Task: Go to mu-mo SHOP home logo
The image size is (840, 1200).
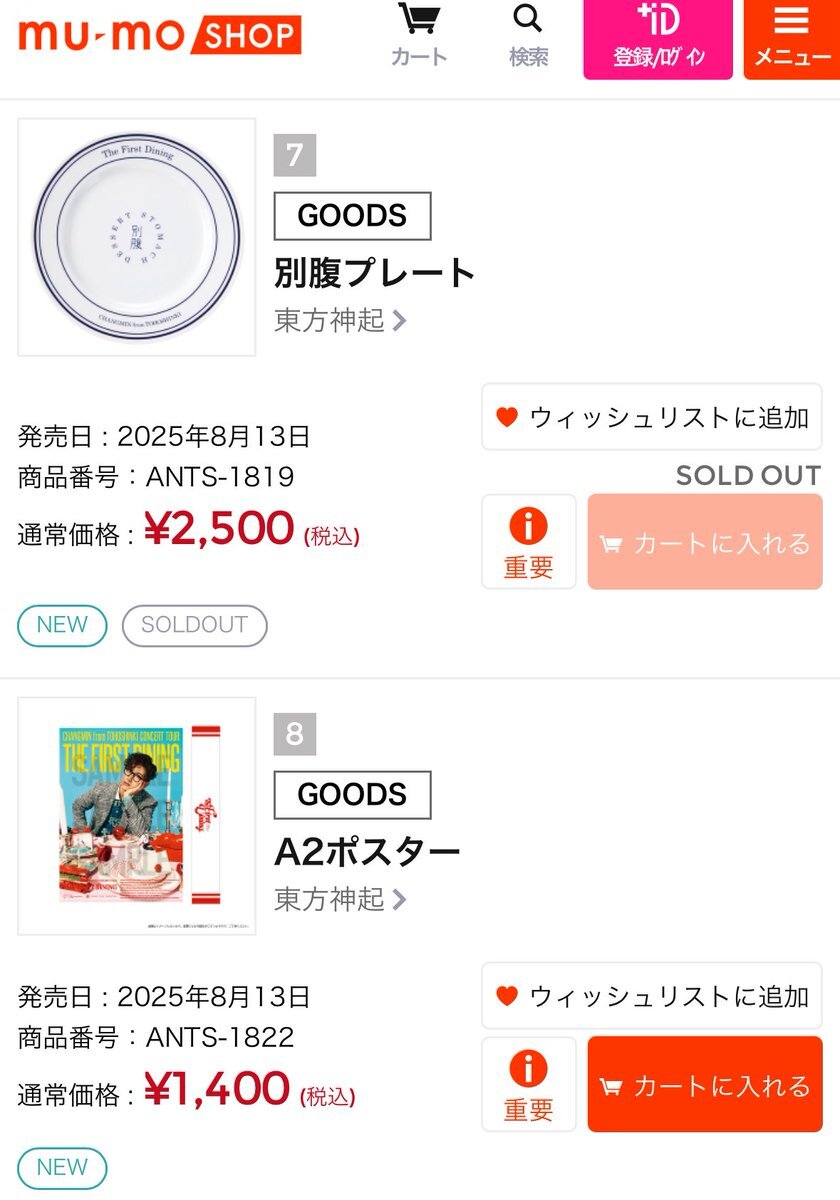Action: [159, 35]
